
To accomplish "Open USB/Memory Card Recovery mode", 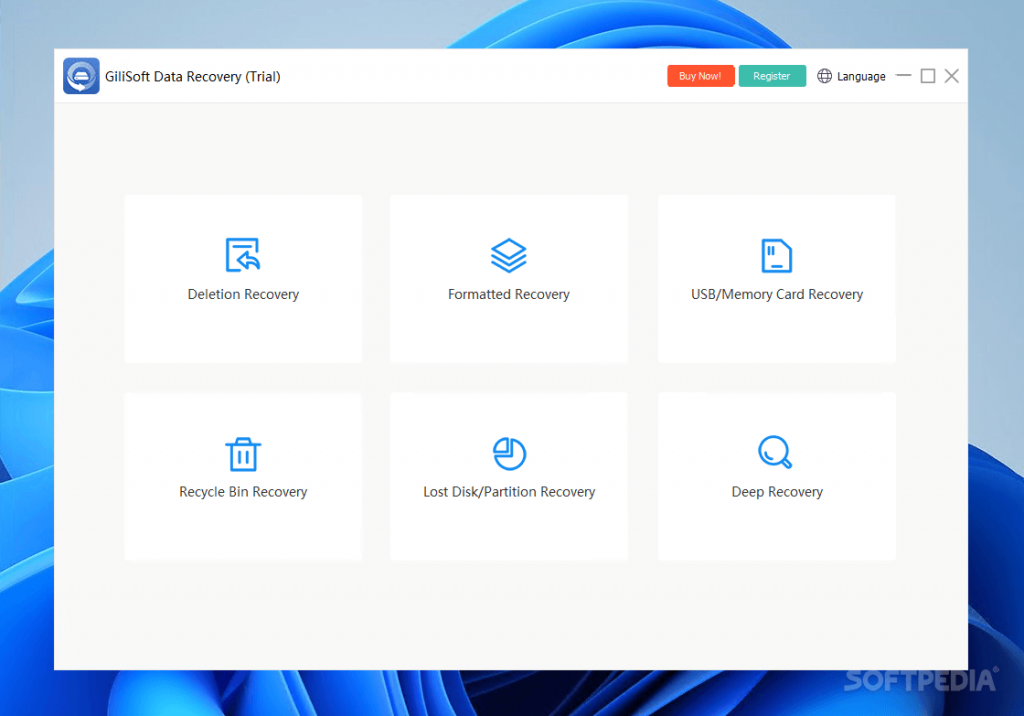I will click(x=777, y=278).
